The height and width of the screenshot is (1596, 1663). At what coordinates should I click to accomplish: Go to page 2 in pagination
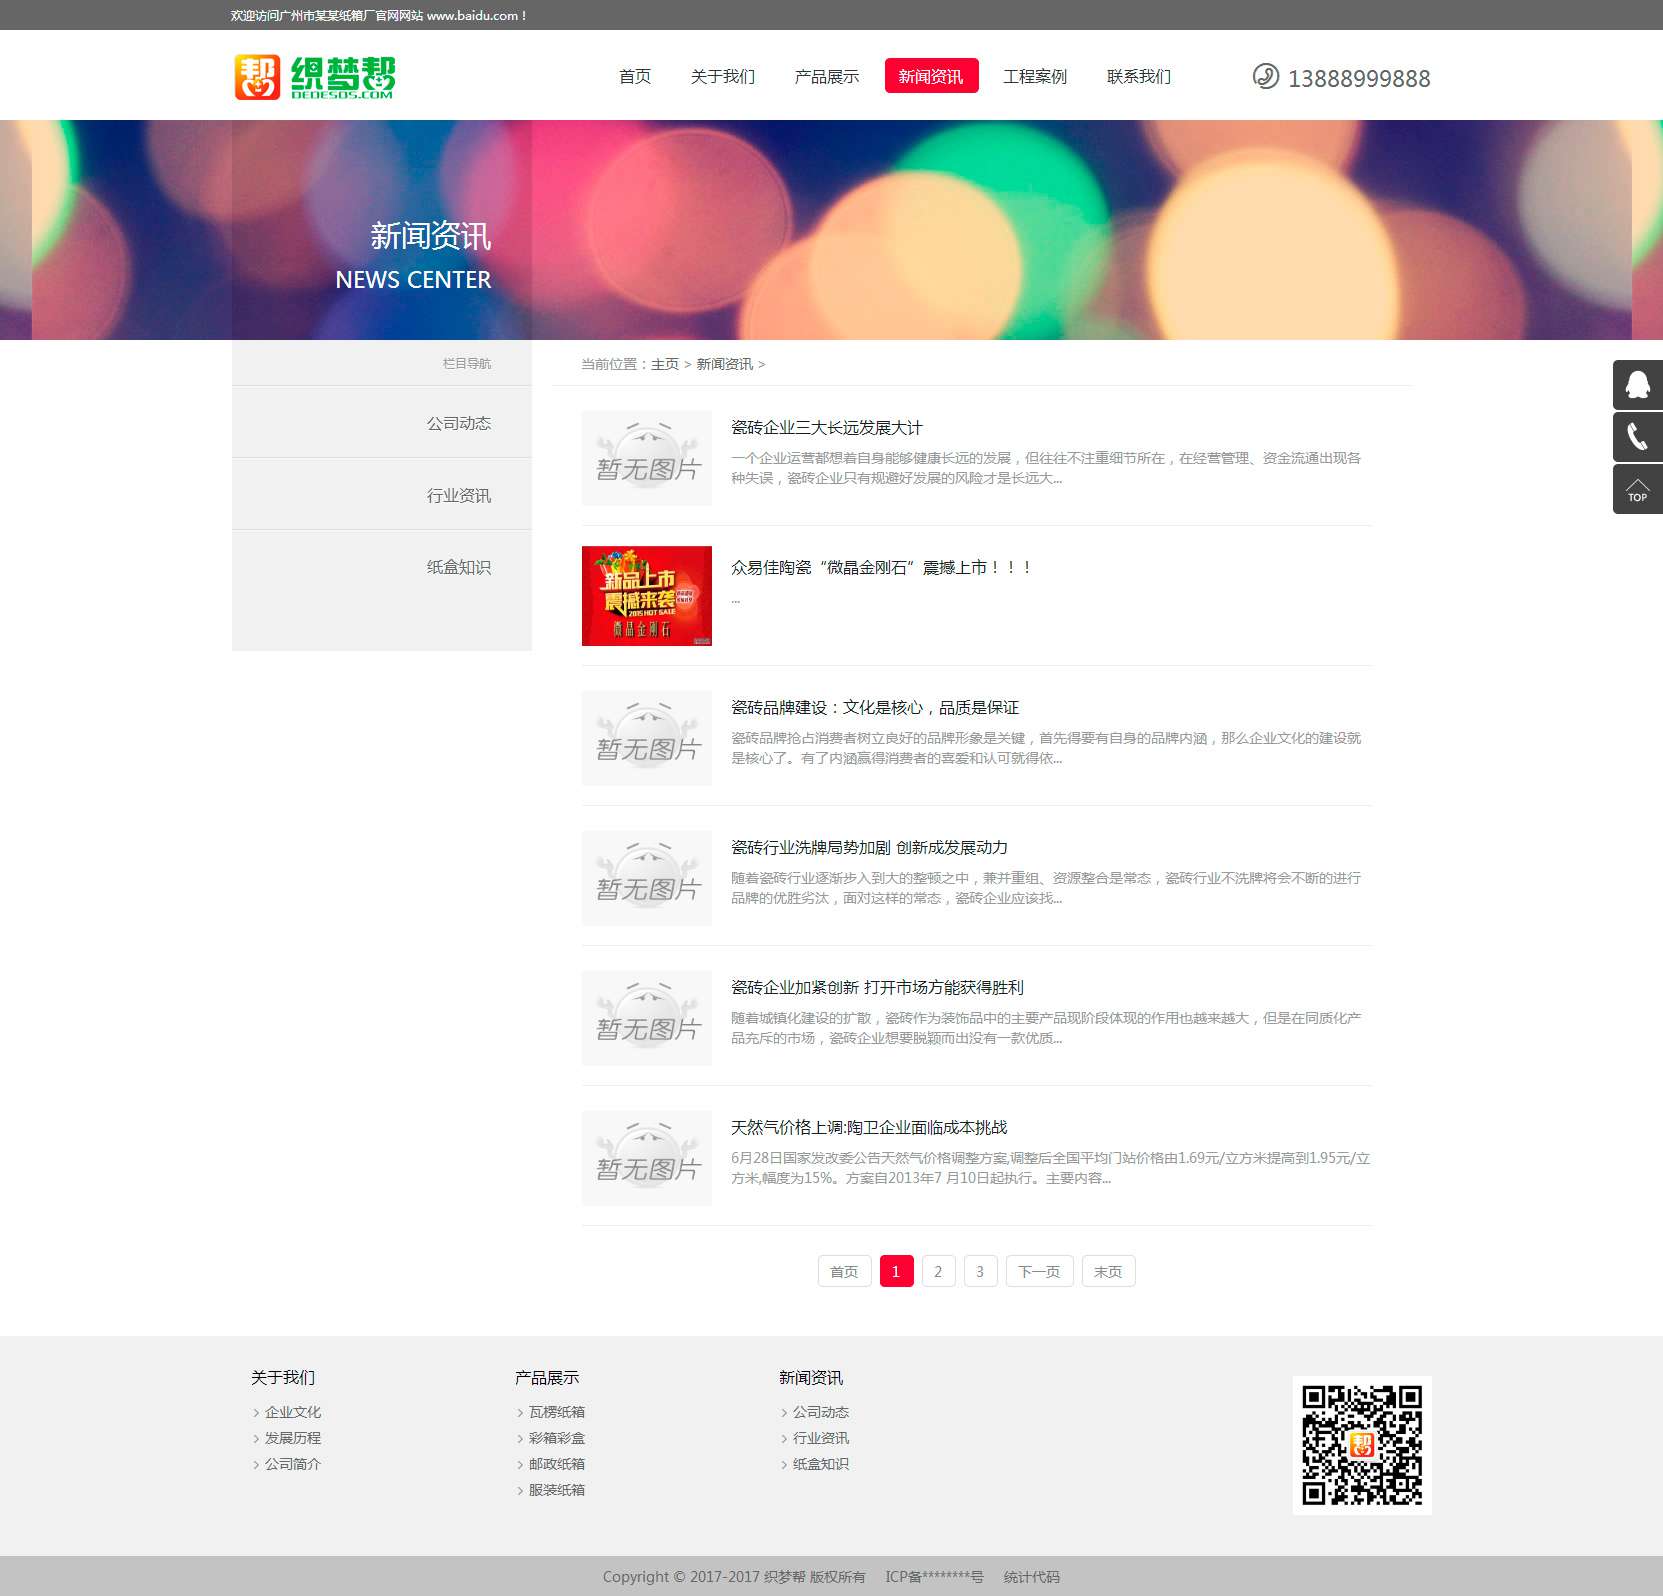click(938, 1271)
